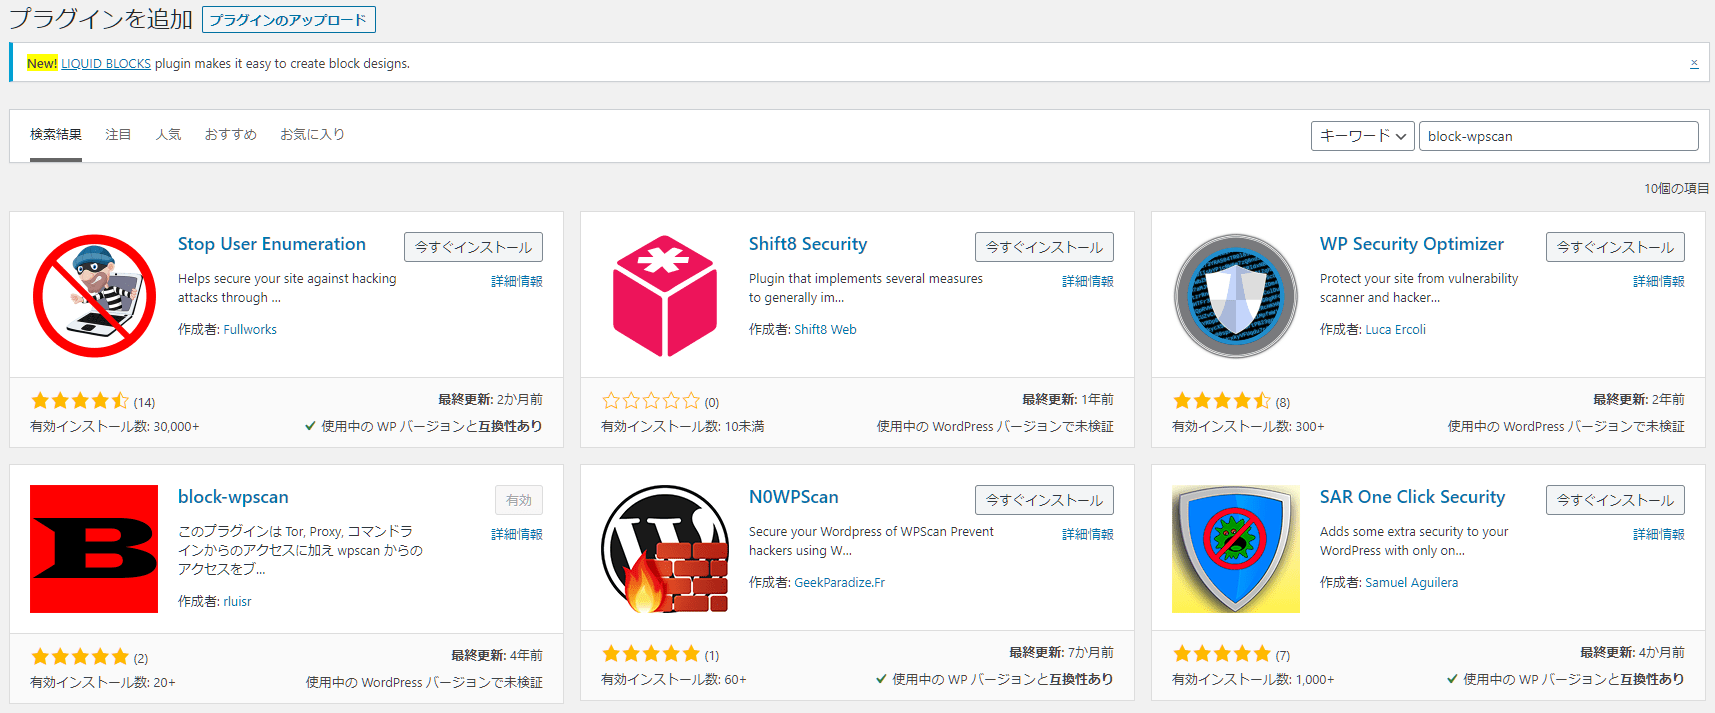Click the 有効インストール数: 1,000+ text

(1253, 679)
